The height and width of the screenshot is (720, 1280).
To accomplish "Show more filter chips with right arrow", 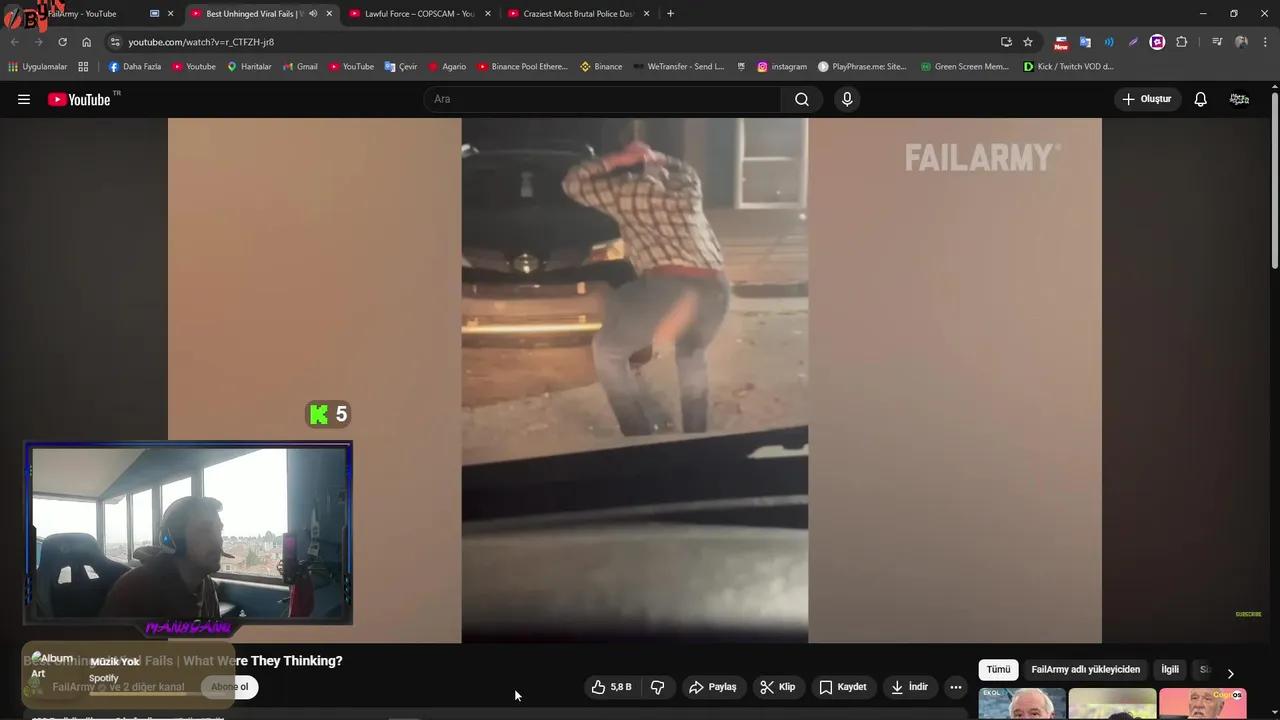I will click(x=1230, y=673).
